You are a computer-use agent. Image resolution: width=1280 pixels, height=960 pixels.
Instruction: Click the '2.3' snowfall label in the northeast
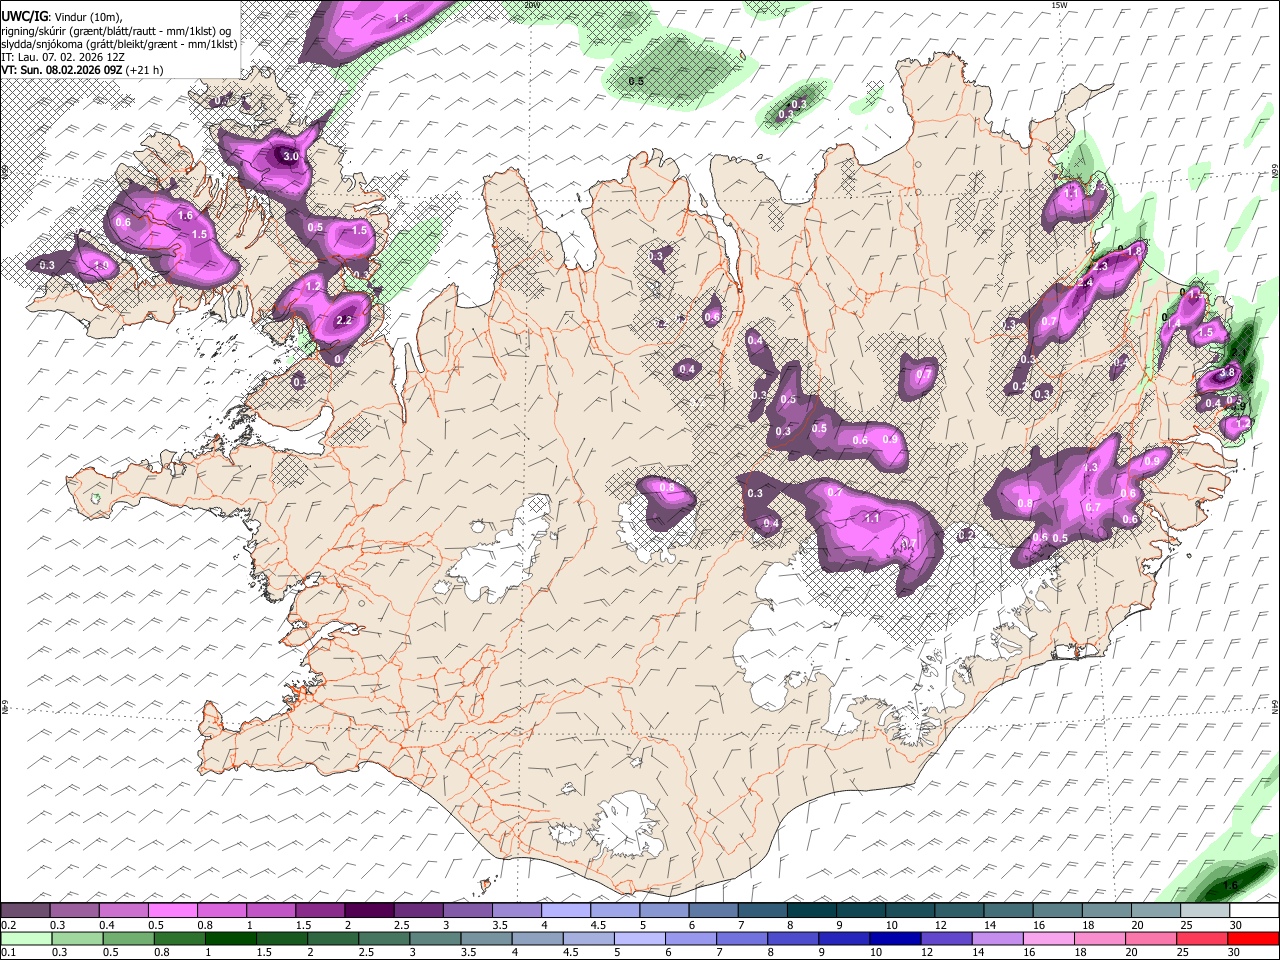pyautogui.click(x=1101, y=266)
